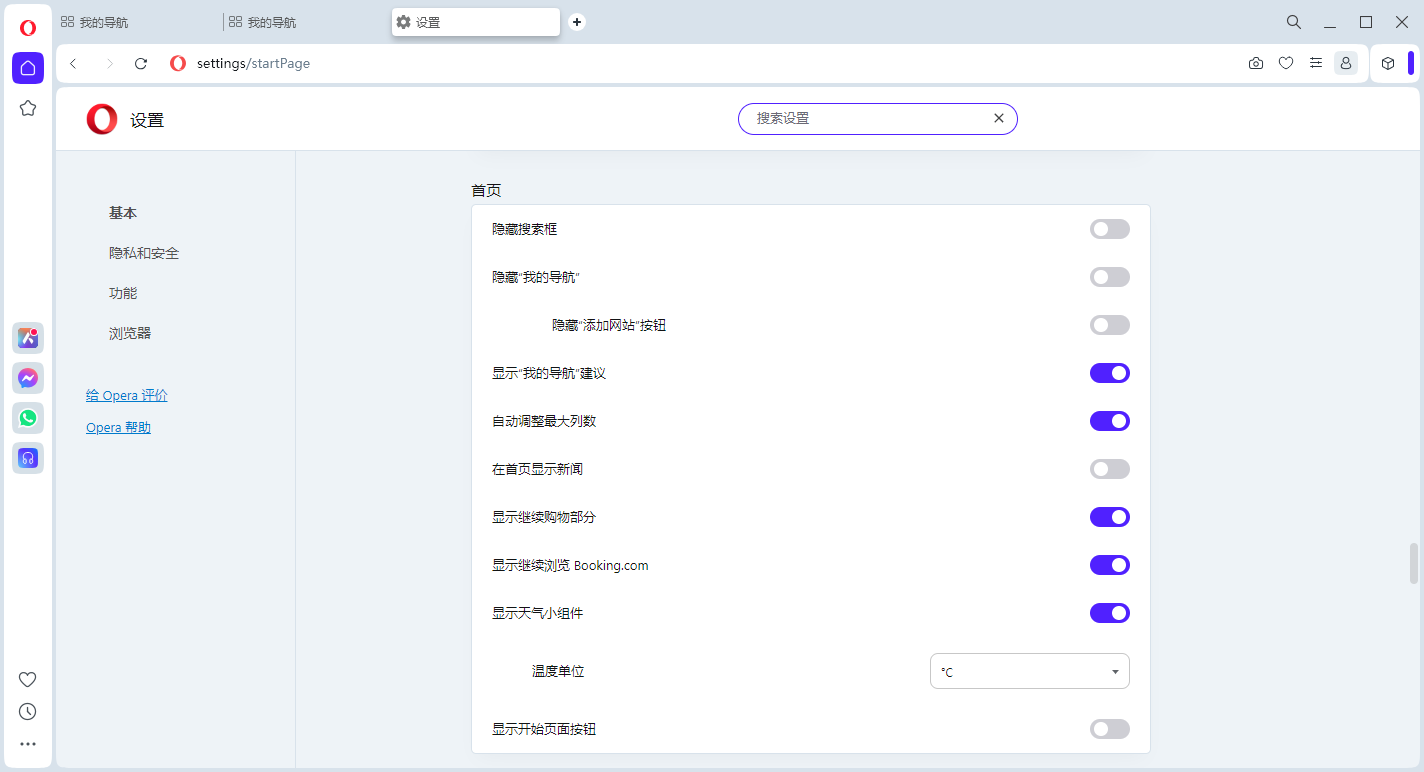Open the 温度单位 dropdown

coord(1030,671)
